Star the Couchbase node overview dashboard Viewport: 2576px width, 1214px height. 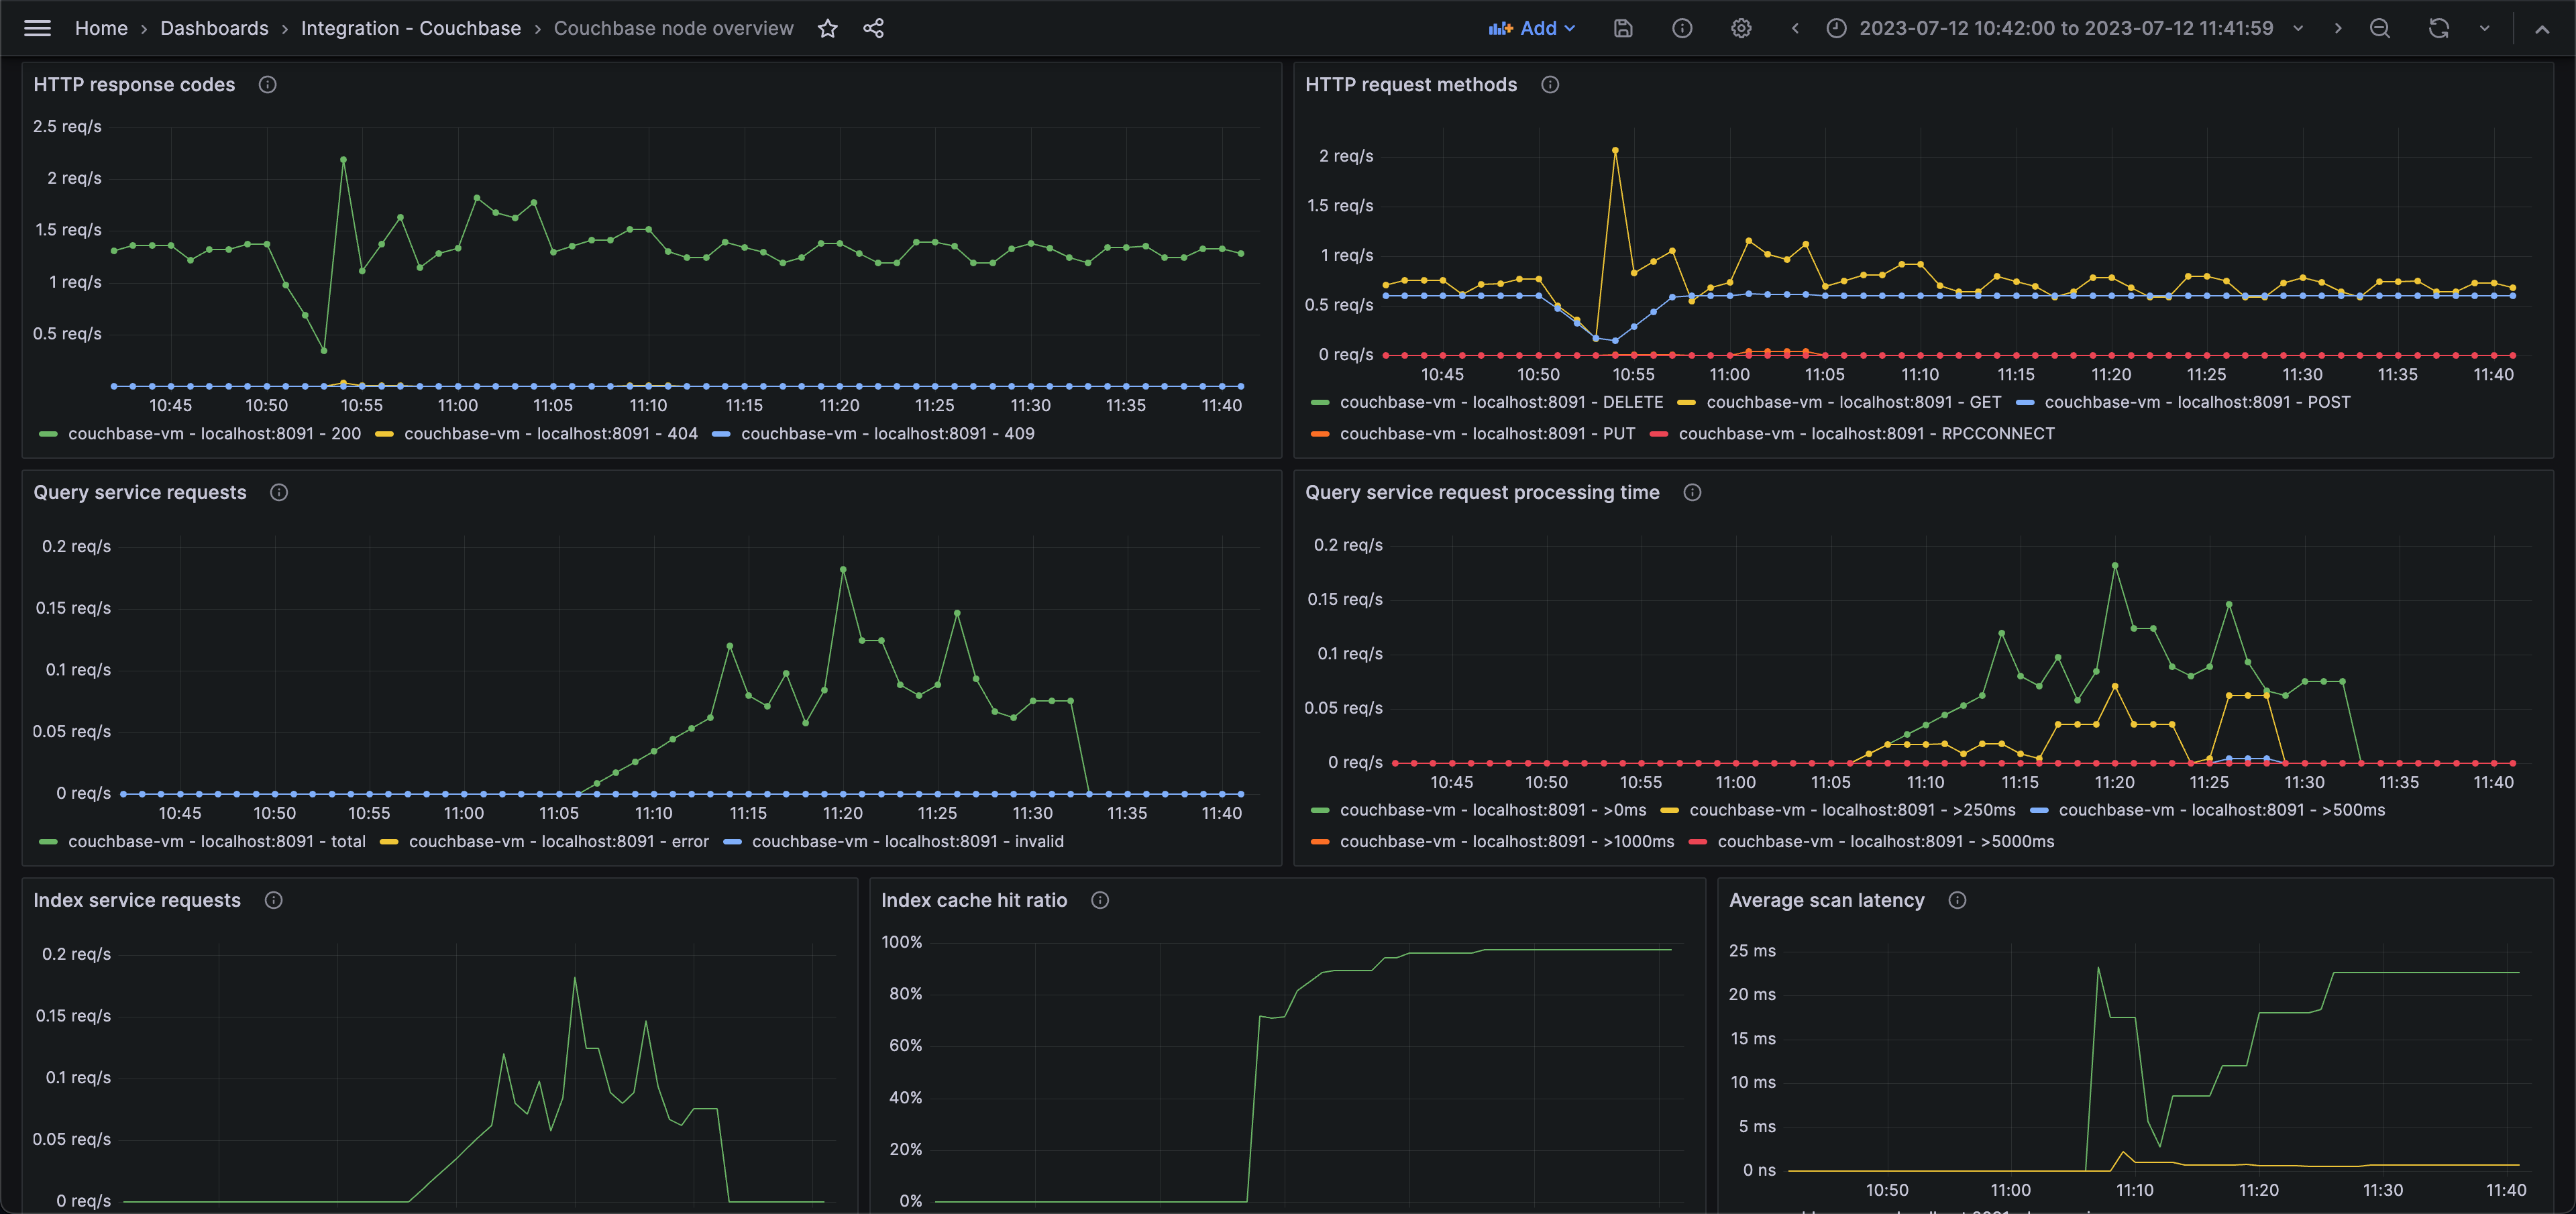[x=827, y=28]
